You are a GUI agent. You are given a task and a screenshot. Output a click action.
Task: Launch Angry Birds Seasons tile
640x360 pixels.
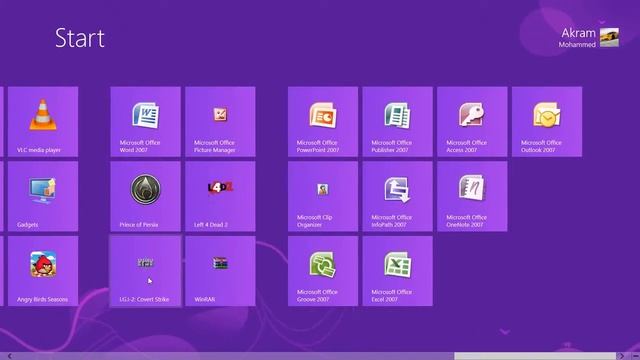[43, 271]
